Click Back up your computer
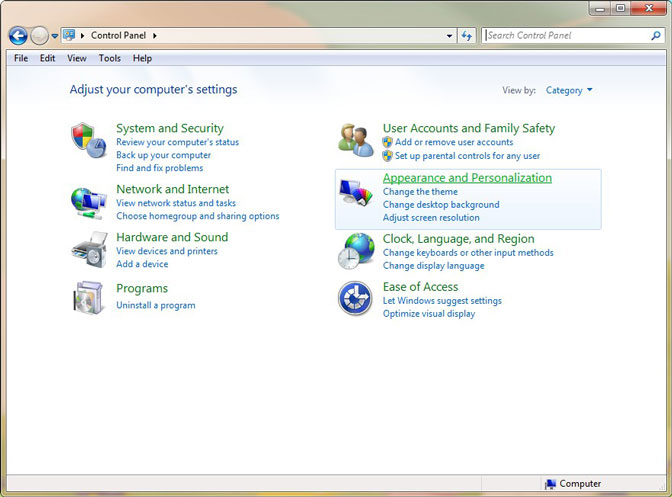The image size is (672, 497). pyautogui.click(x=163, y=155)
